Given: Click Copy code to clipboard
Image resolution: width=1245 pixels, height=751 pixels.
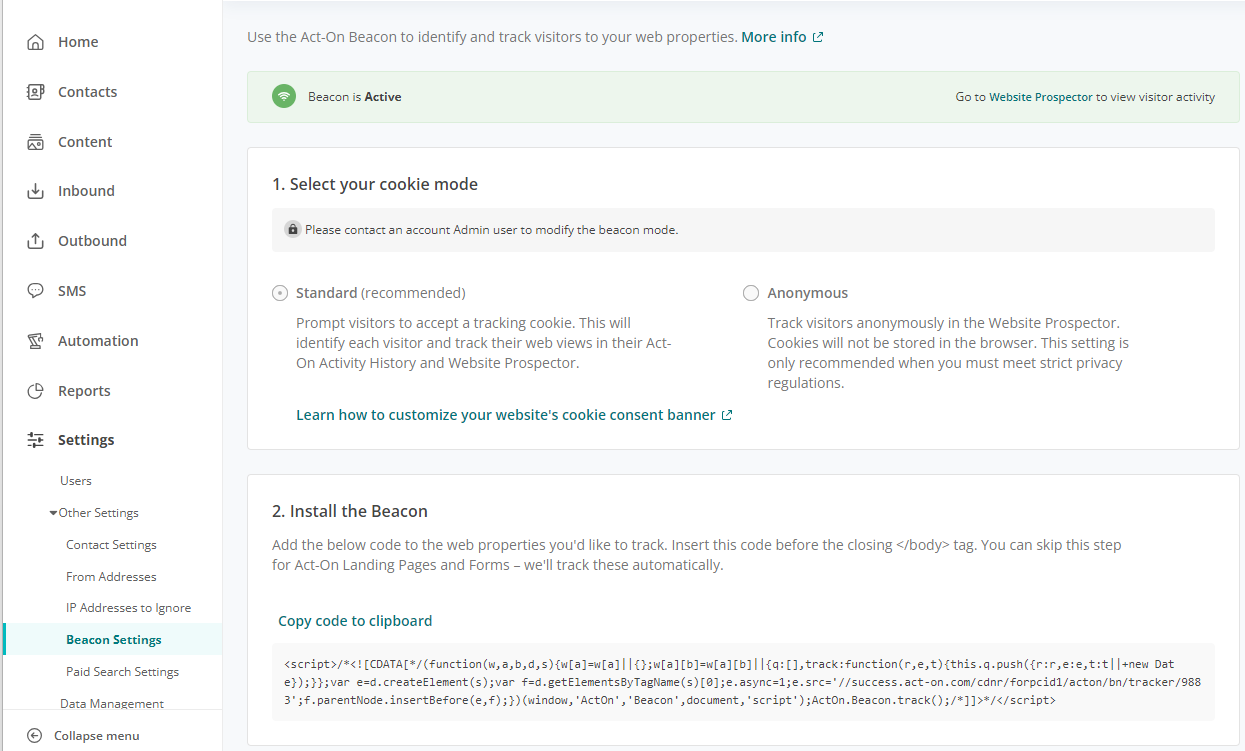Looking at the screenshot, I should (x=355, y=621).
